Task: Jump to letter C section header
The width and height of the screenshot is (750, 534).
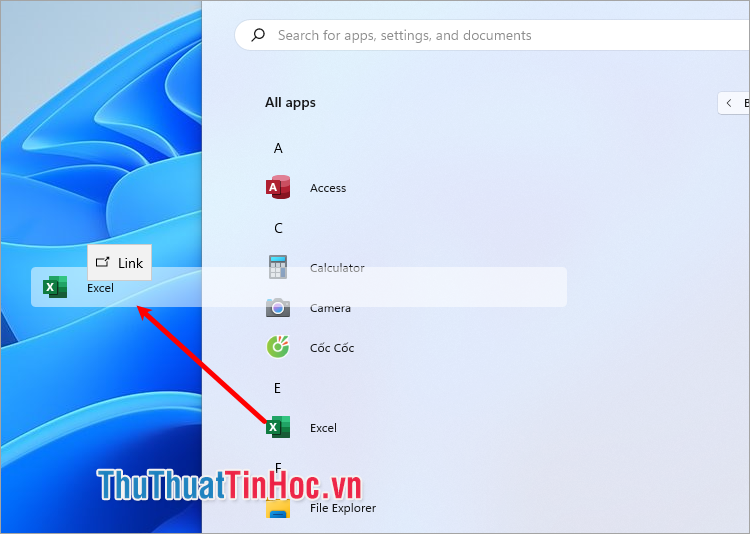Action: point(278,228)
